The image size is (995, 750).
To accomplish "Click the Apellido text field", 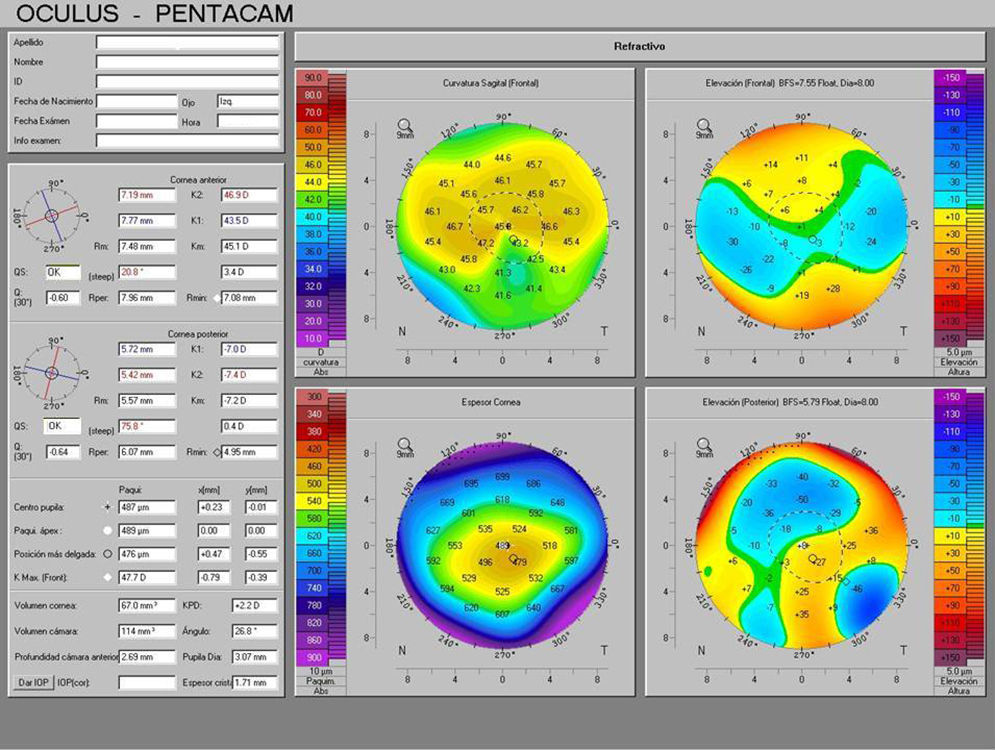I will pos(187,43).
